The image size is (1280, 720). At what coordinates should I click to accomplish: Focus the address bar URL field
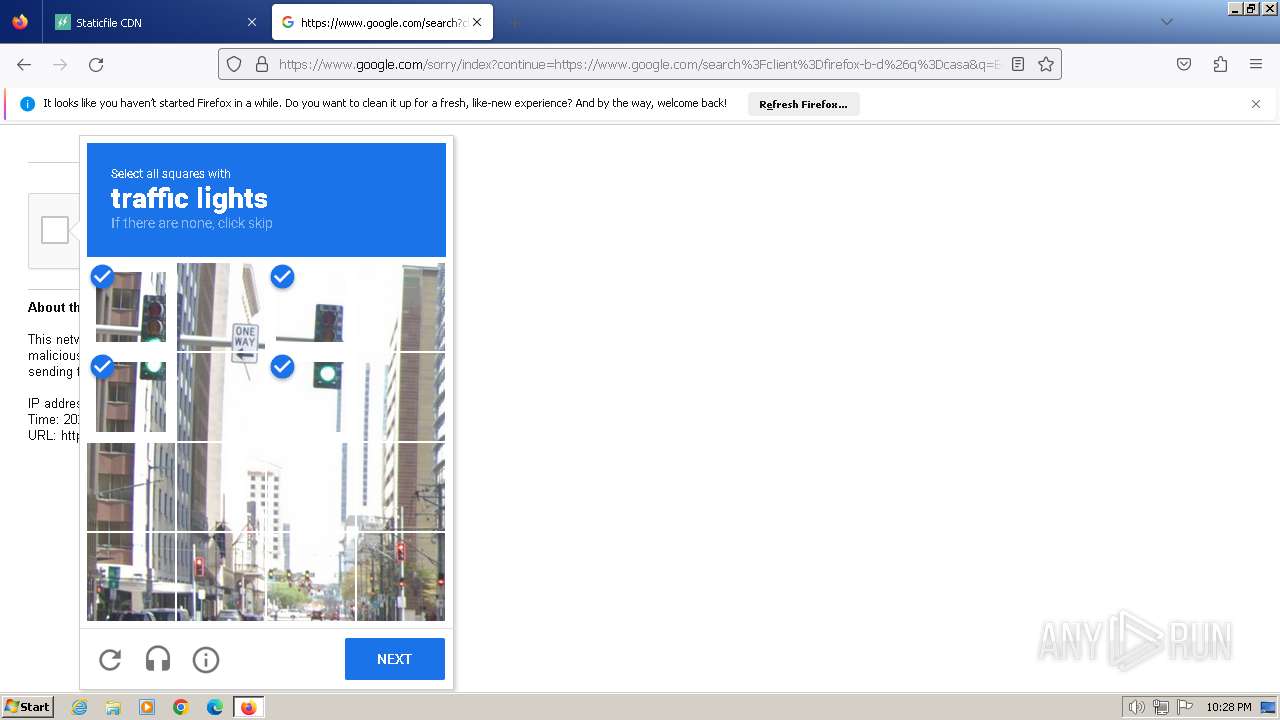638,64
